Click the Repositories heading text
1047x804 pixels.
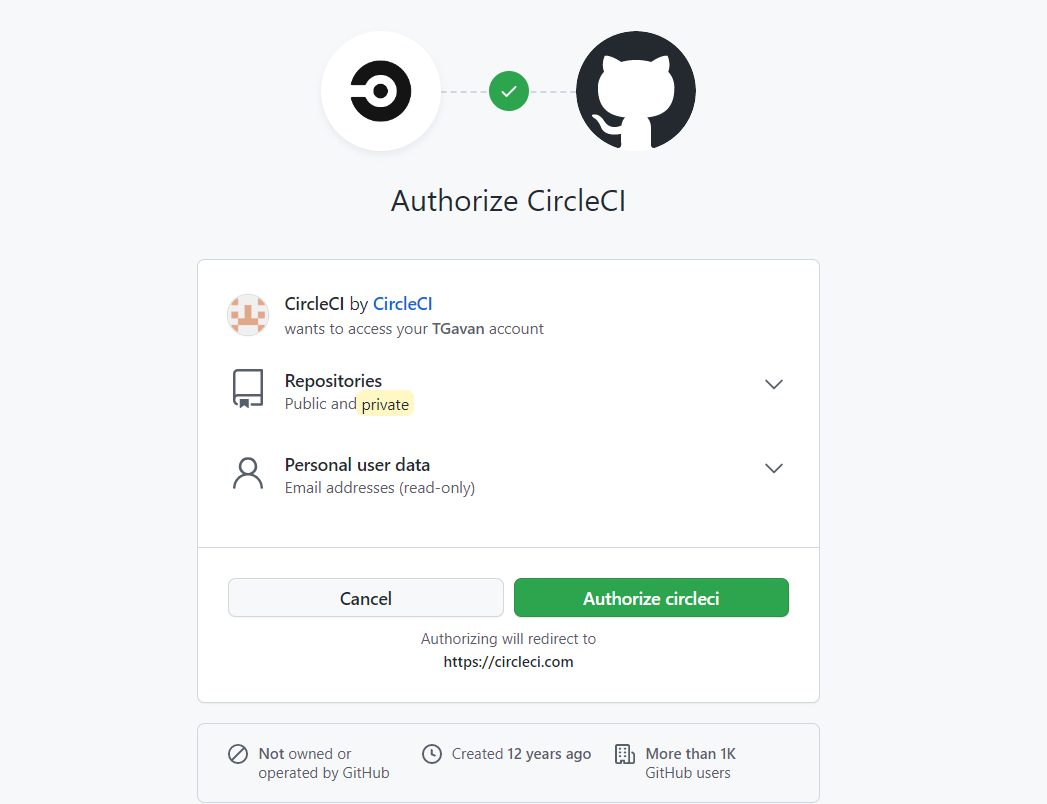coord(333,381)
